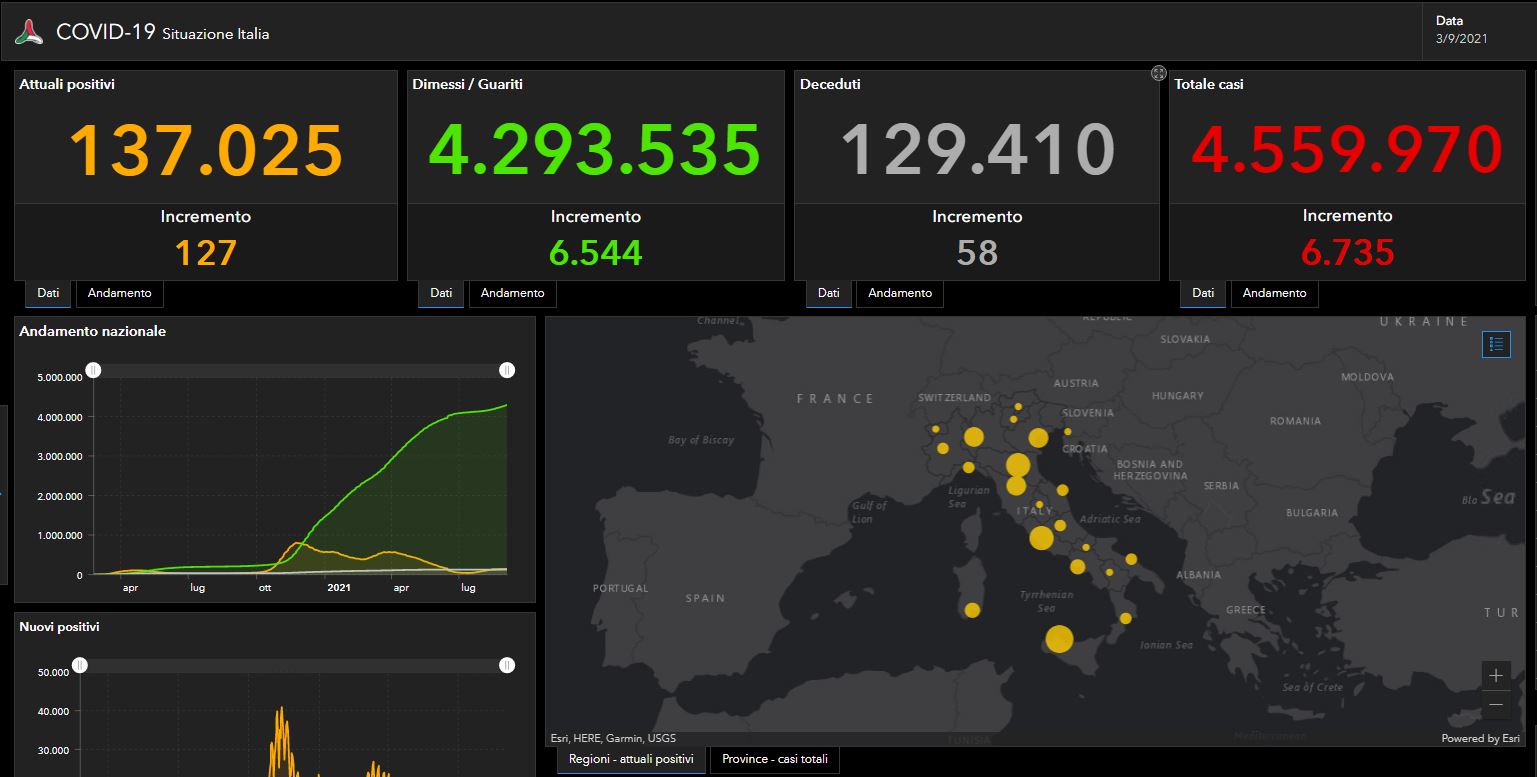
Task: Select the Umbria bubble on the map
Action: click(x=1040, y=505)
